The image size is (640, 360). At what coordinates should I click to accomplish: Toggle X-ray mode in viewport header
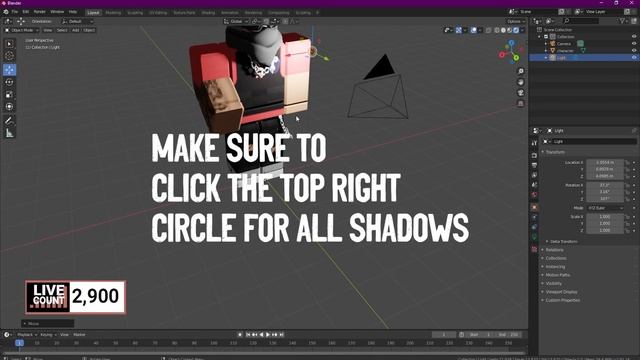tap(489, 30)
